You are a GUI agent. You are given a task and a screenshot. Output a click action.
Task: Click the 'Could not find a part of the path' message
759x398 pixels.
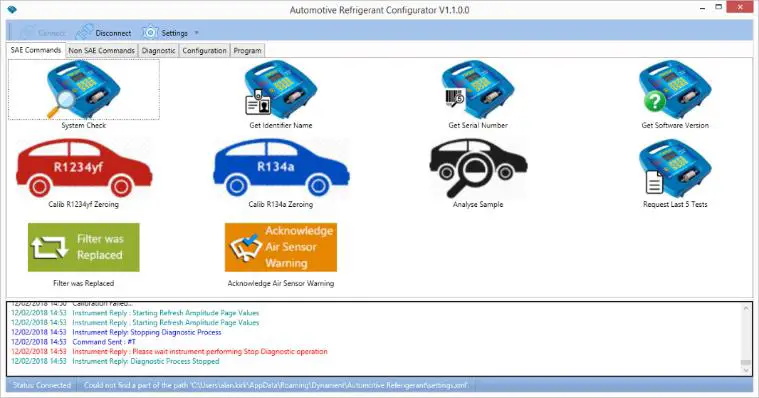click(x=276, y=385)
